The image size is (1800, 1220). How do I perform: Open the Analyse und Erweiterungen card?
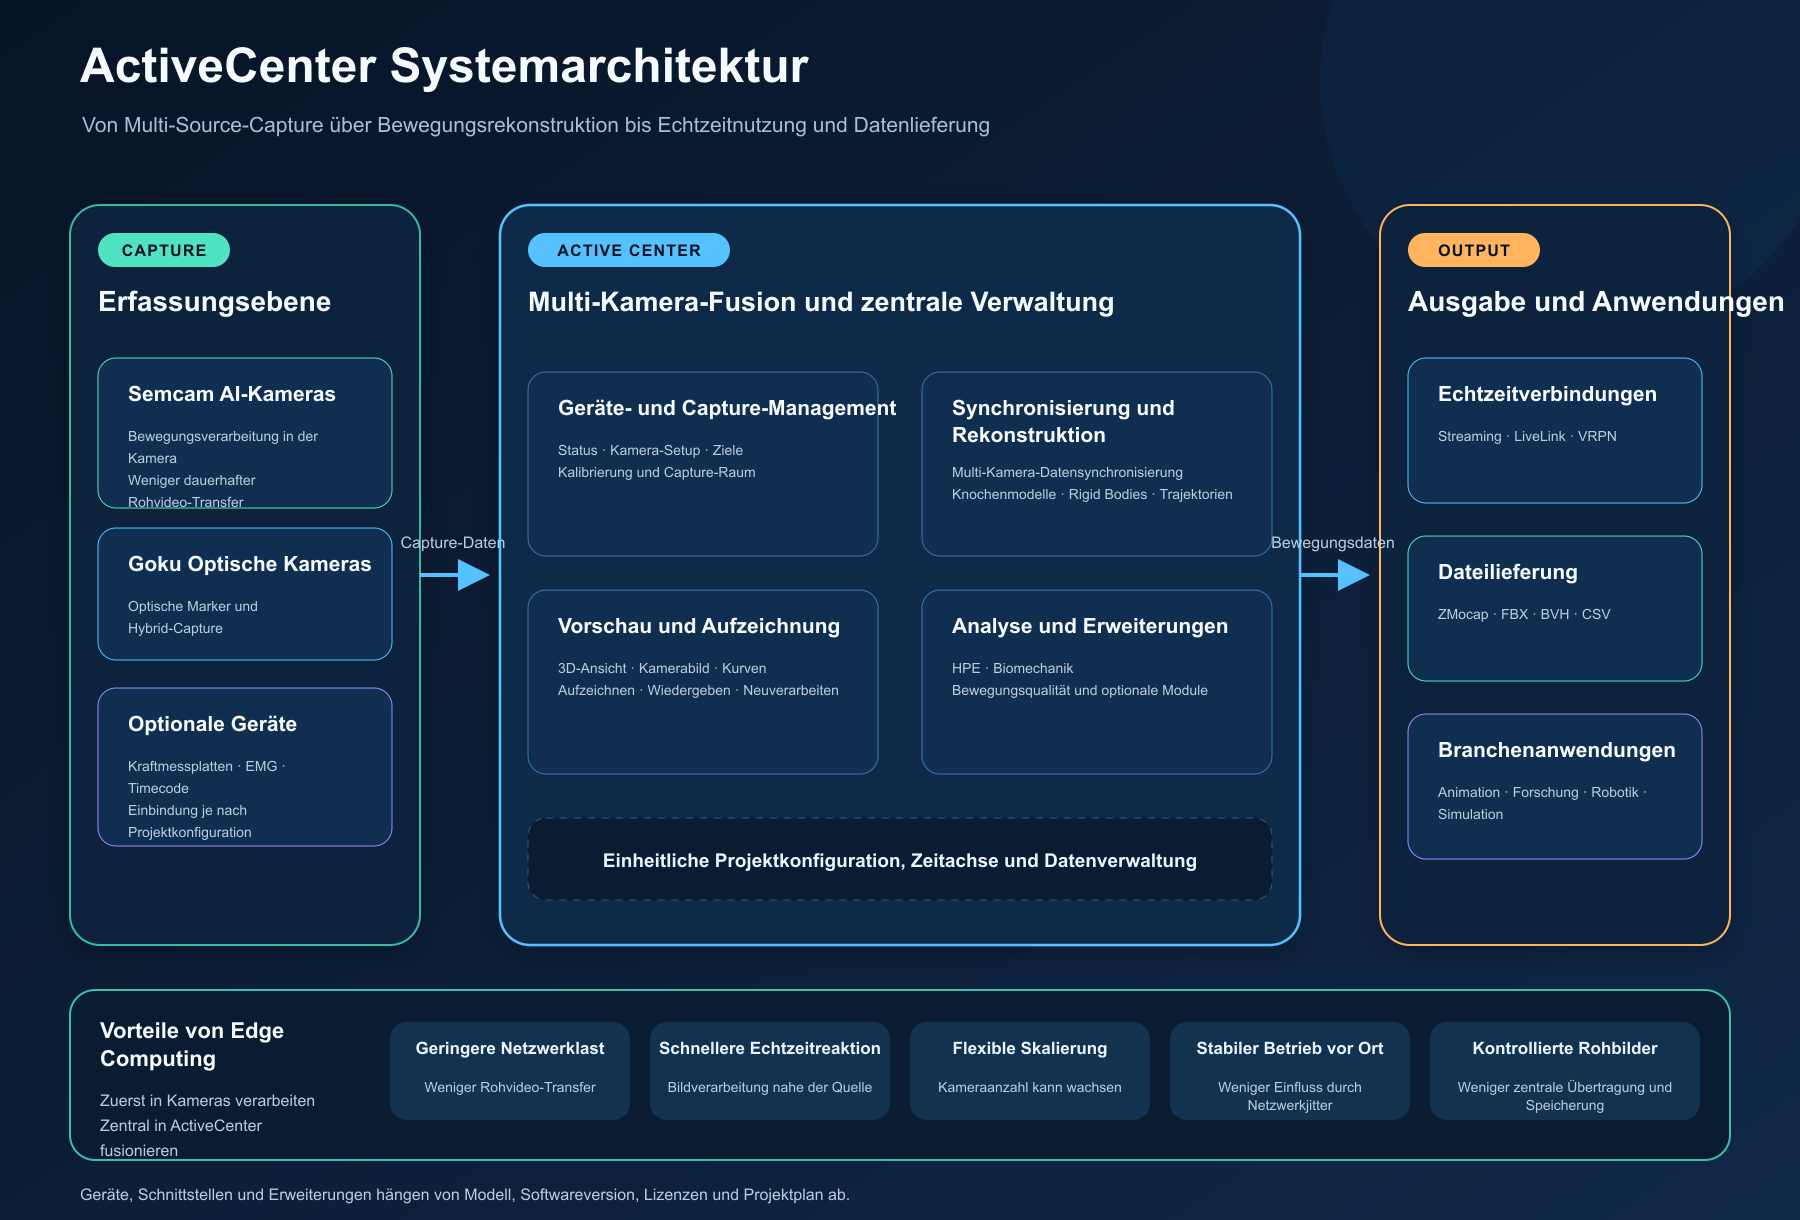[1097, 682]
